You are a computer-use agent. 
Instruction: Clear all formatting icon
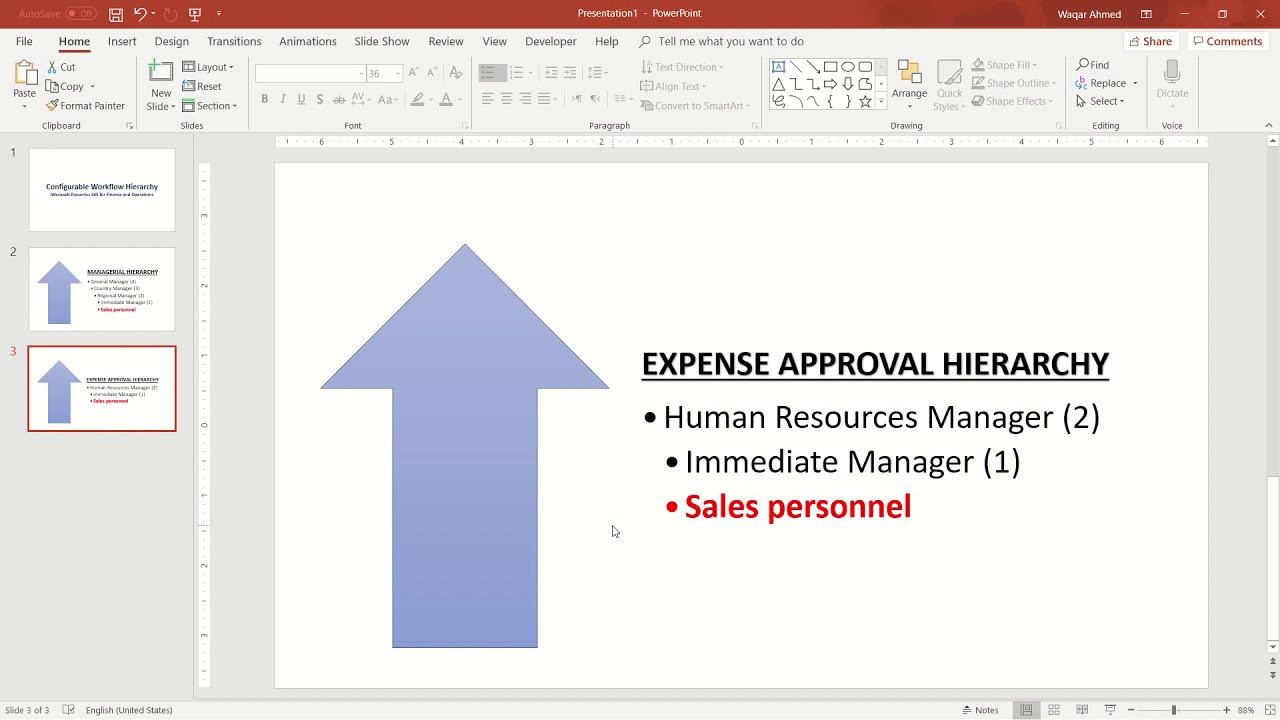[456, 73]
